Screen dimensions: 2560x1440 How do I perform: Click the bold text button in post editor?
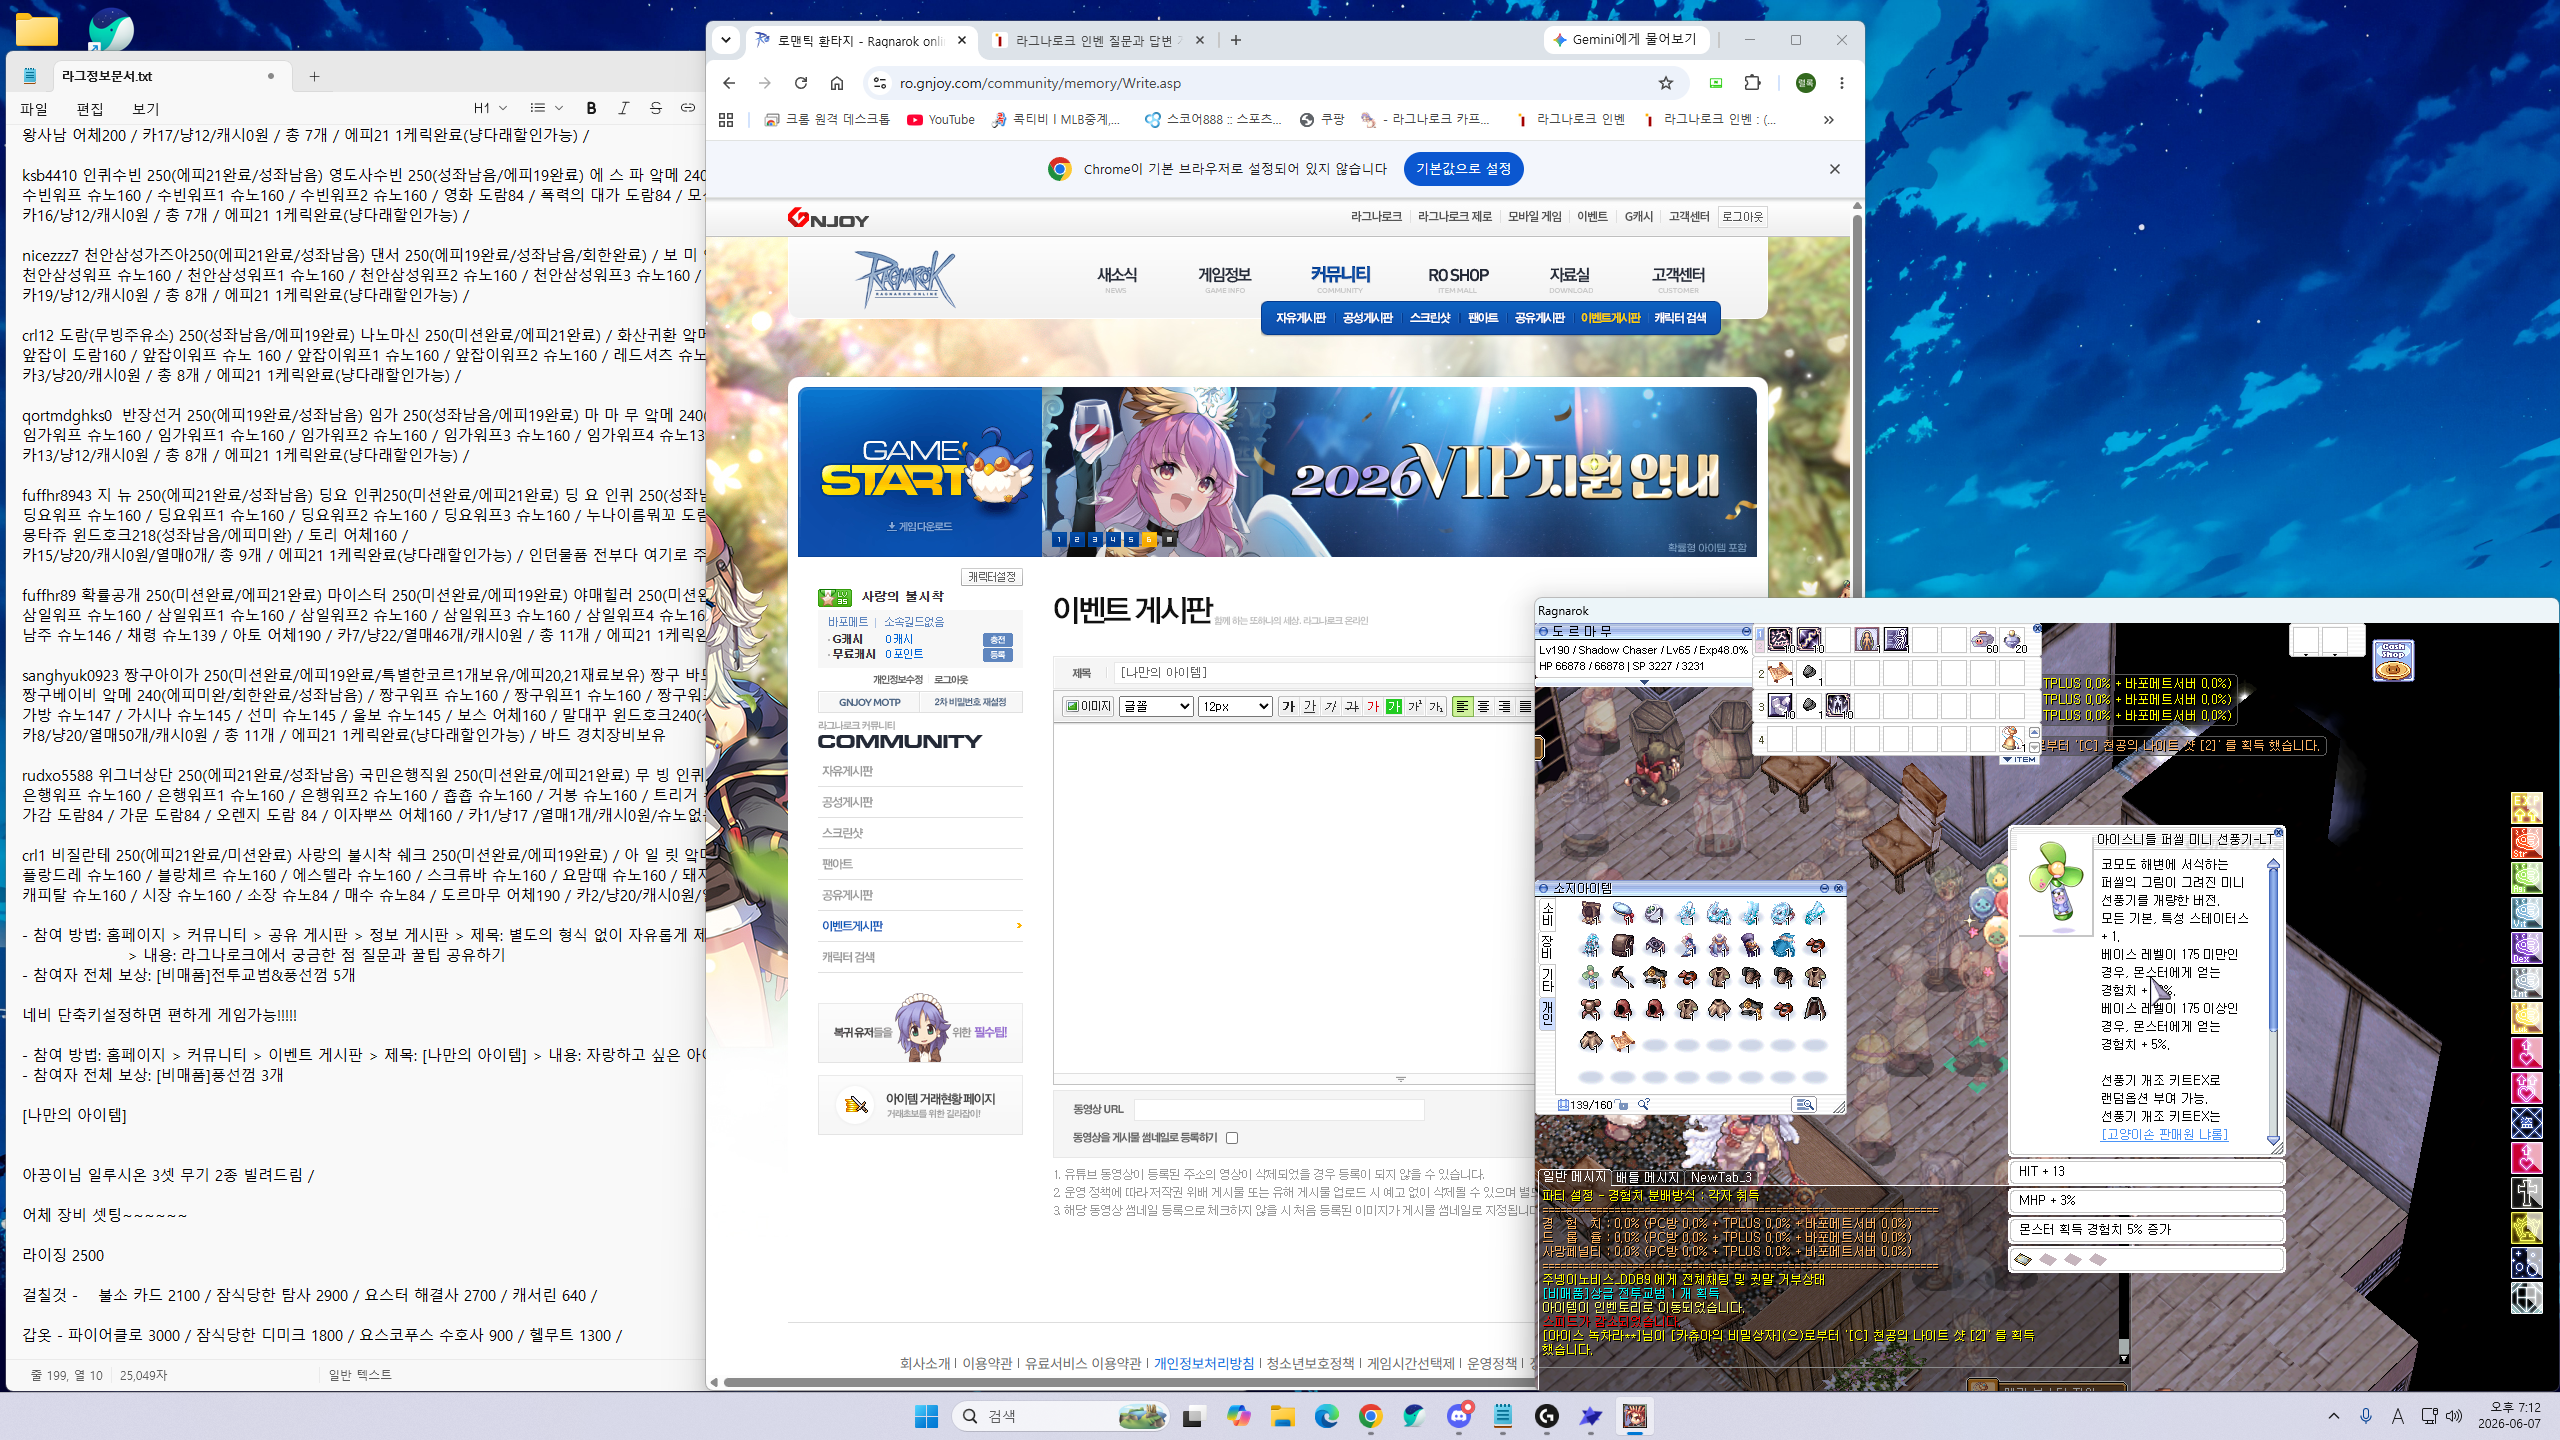click(1288, 707)
